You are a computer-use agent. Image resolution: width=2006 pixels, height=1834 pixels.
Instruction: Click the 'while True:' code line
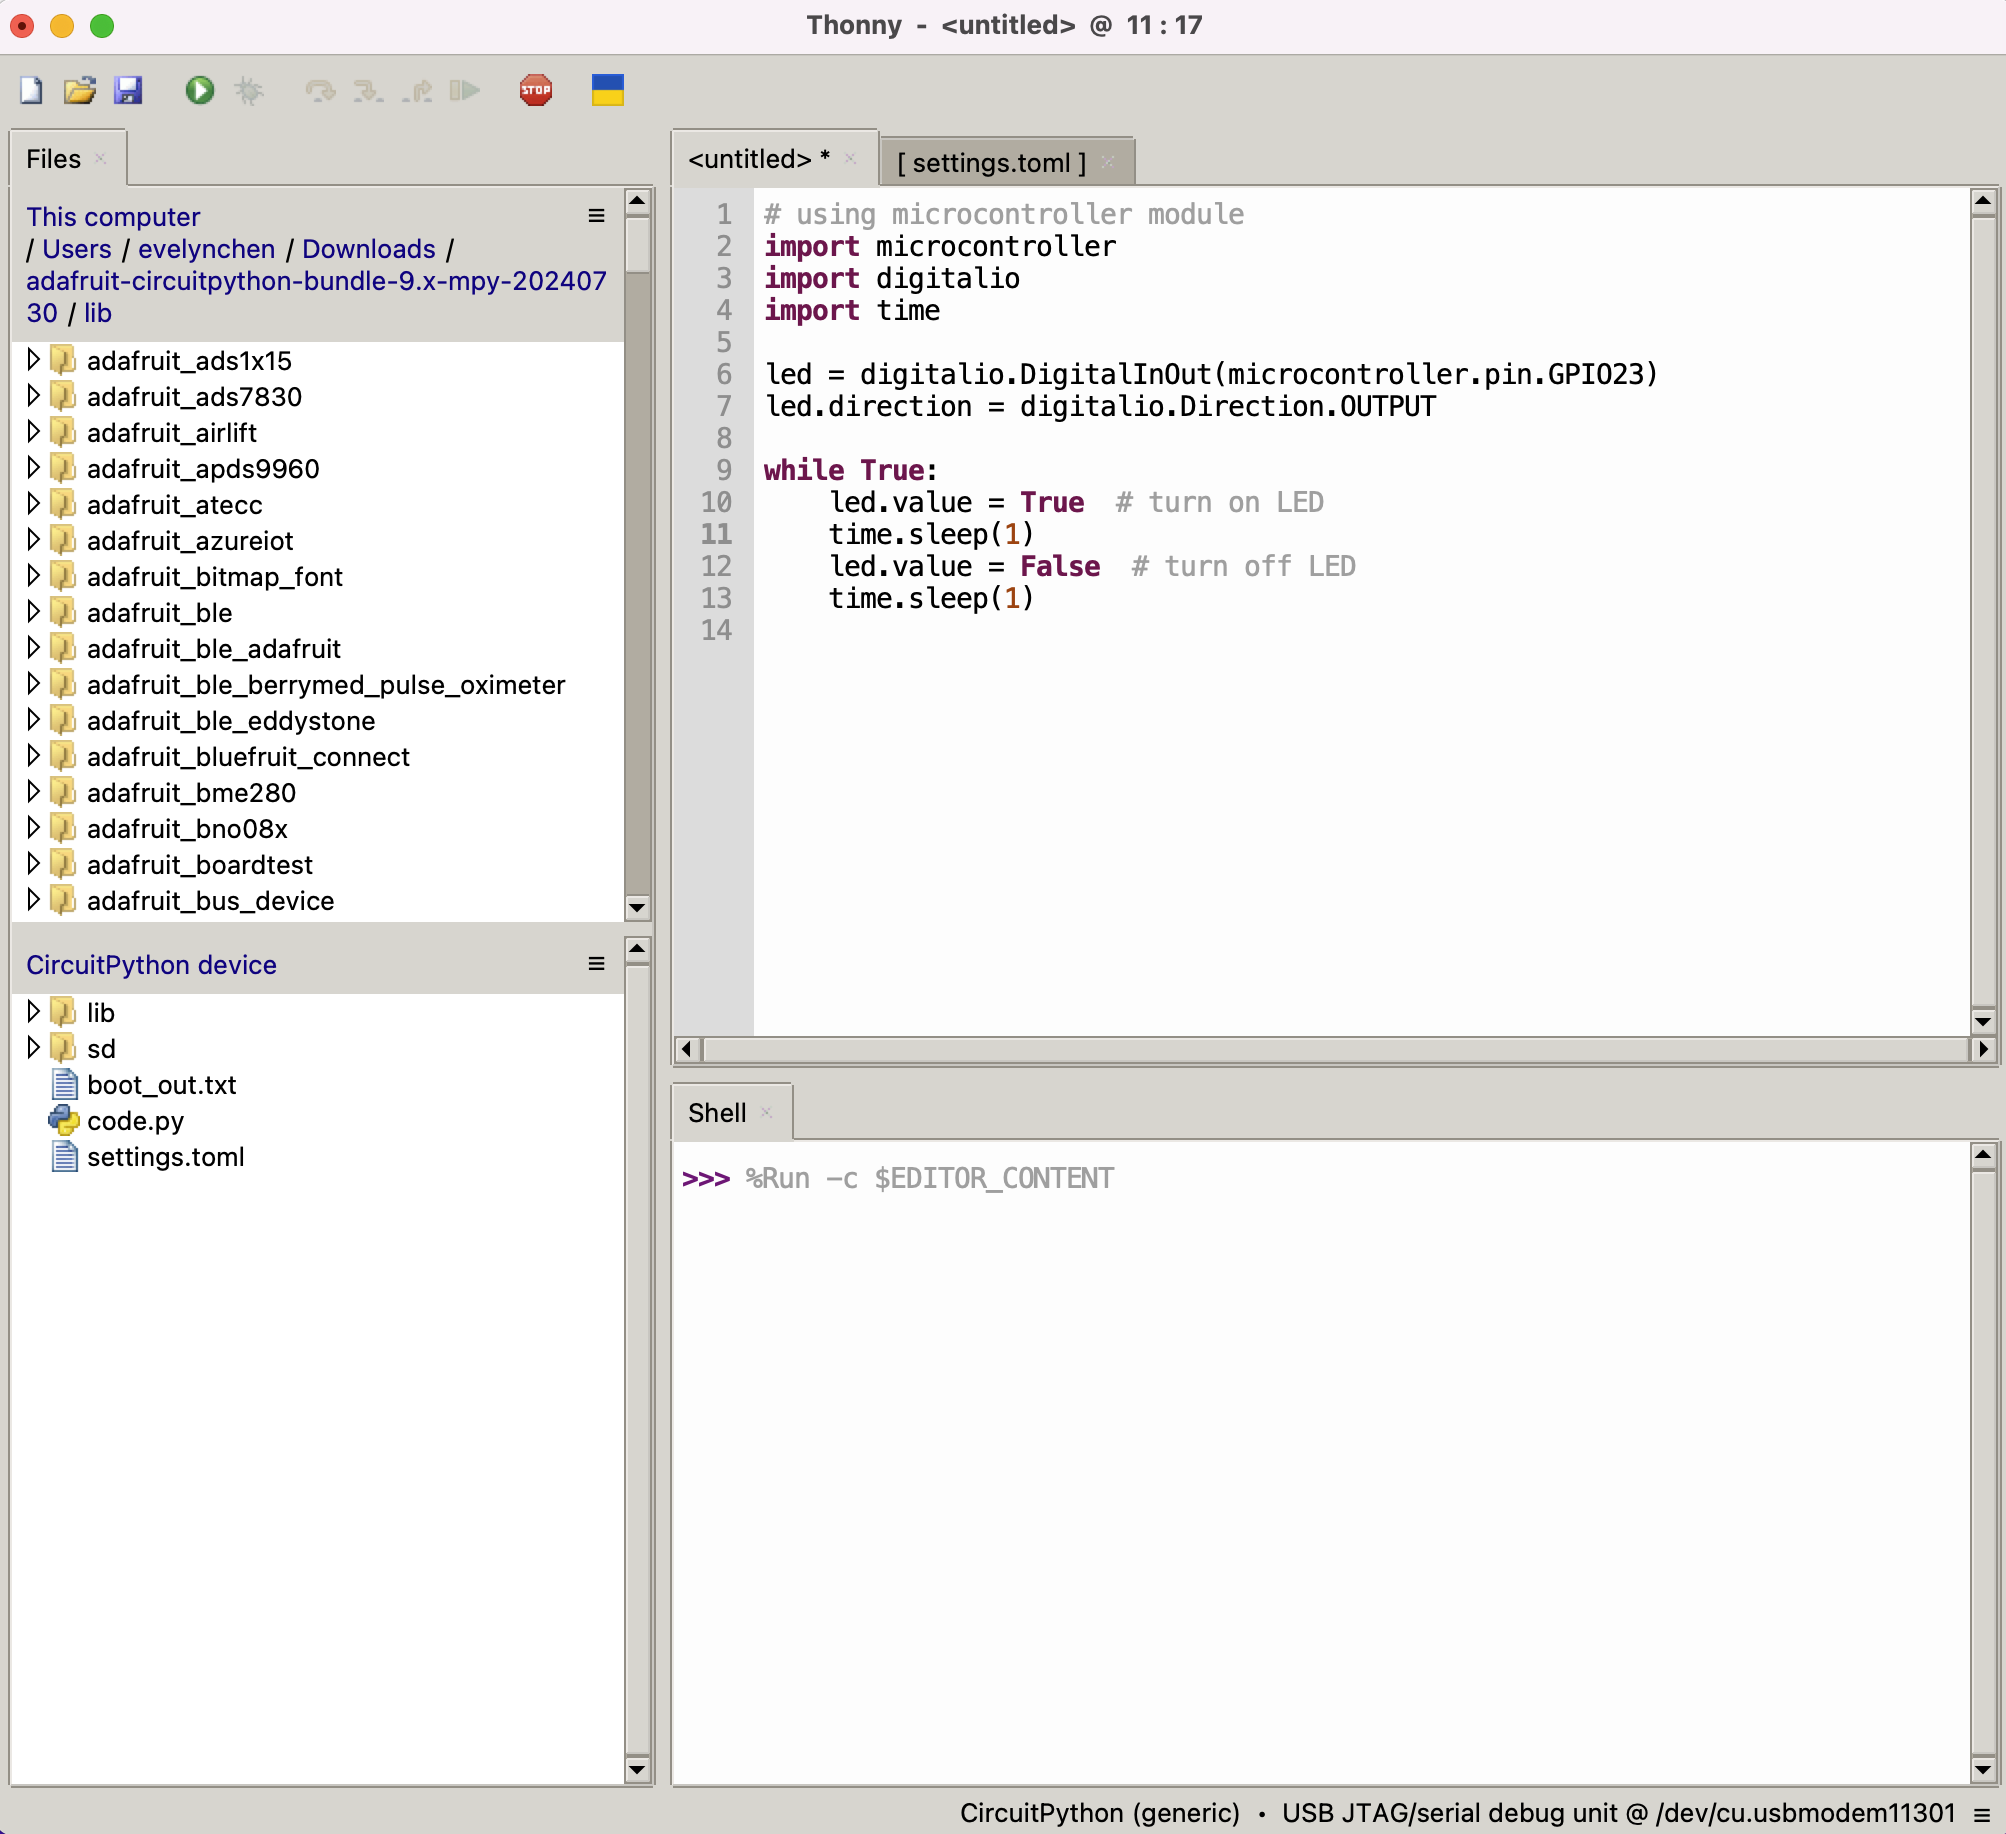(x=851, y=470)
